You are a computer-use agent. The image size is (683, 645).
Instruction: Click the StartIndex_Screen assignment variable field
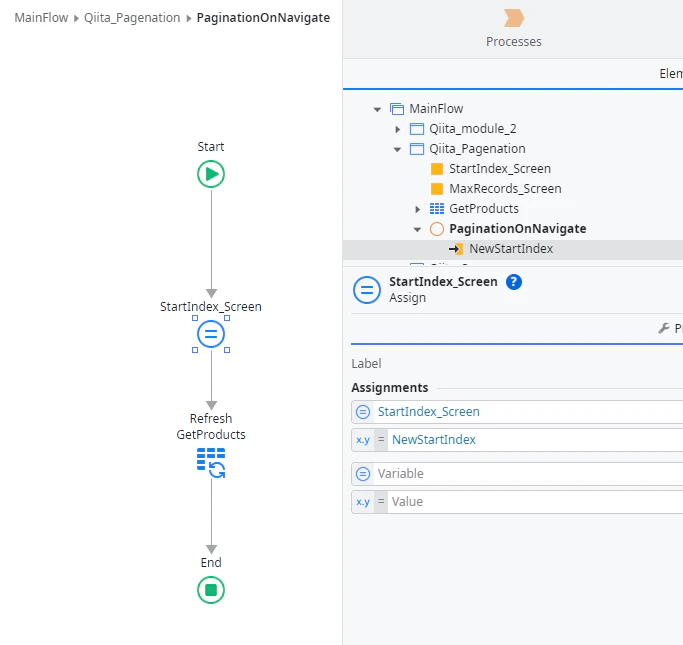coord(517,412)
